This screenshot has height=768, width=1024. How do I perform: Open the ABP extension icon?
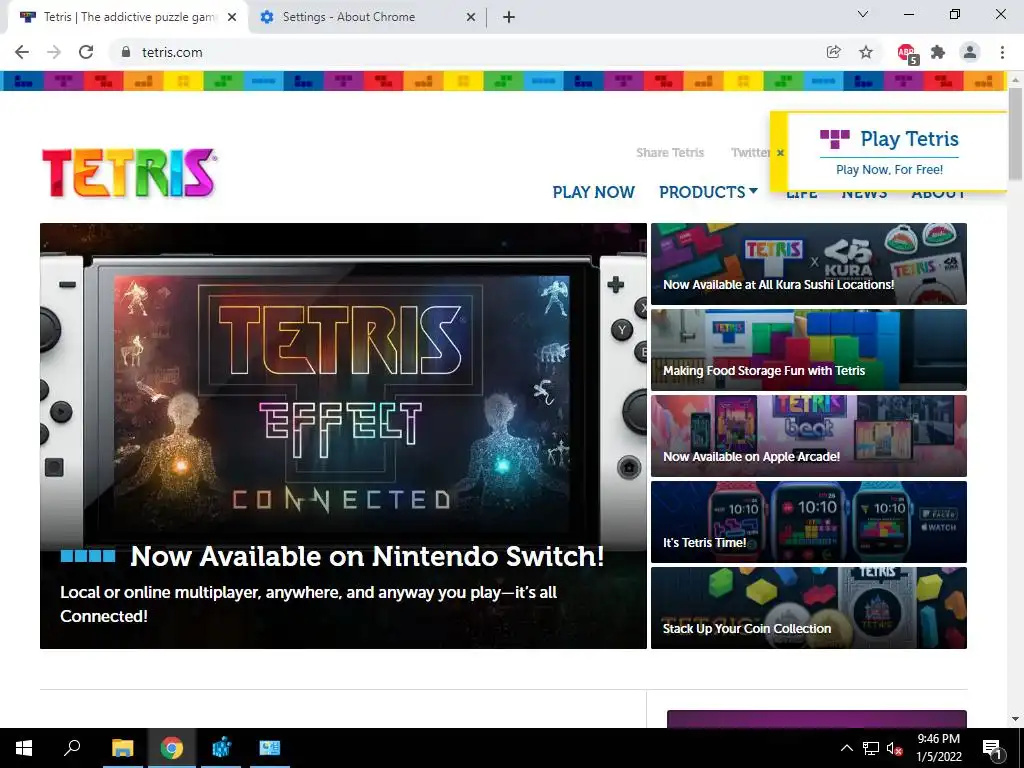point(907,53)
